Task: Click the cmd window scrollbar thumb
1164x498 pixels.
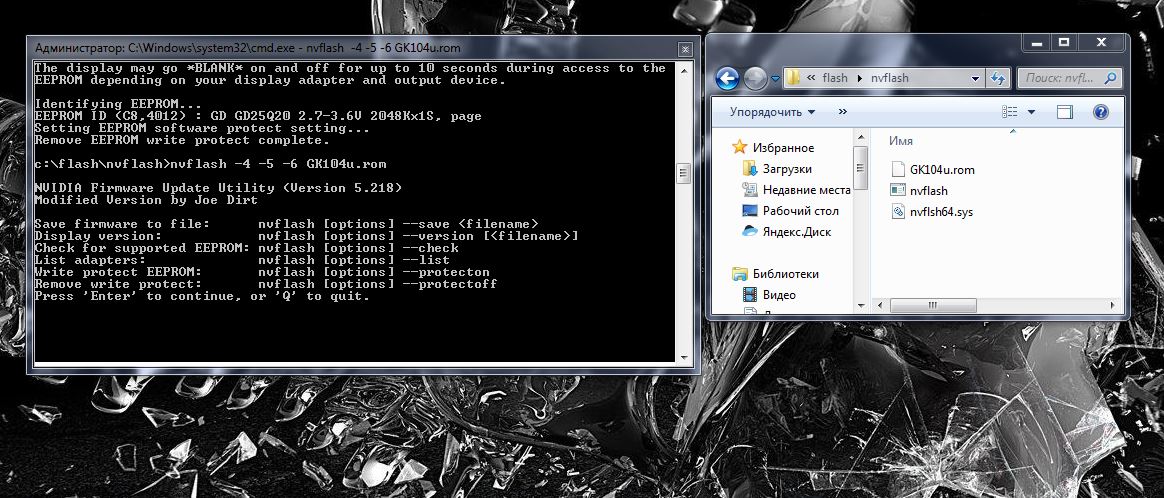Action: (683, 173)
